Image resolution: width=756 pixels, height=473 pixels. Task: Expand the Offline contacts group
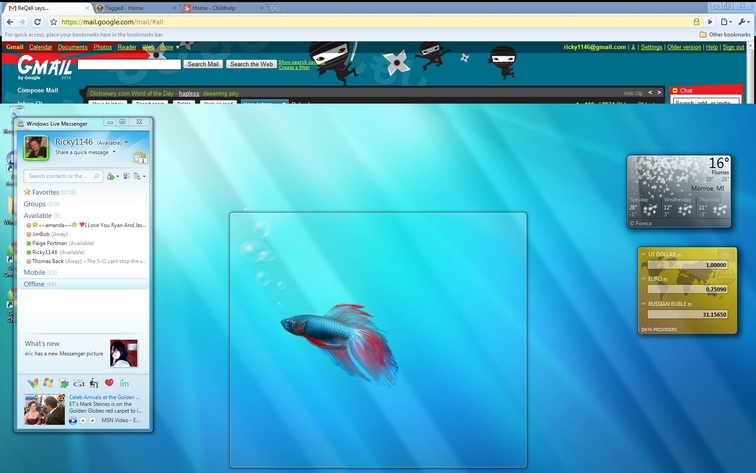tap(34, 284)
